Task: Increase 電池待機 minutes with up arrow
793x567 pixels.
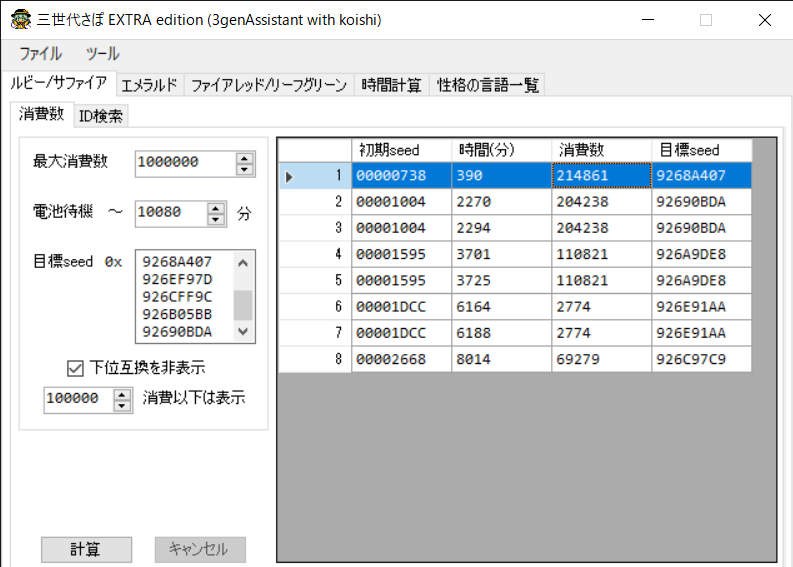Action: [216, 207]
